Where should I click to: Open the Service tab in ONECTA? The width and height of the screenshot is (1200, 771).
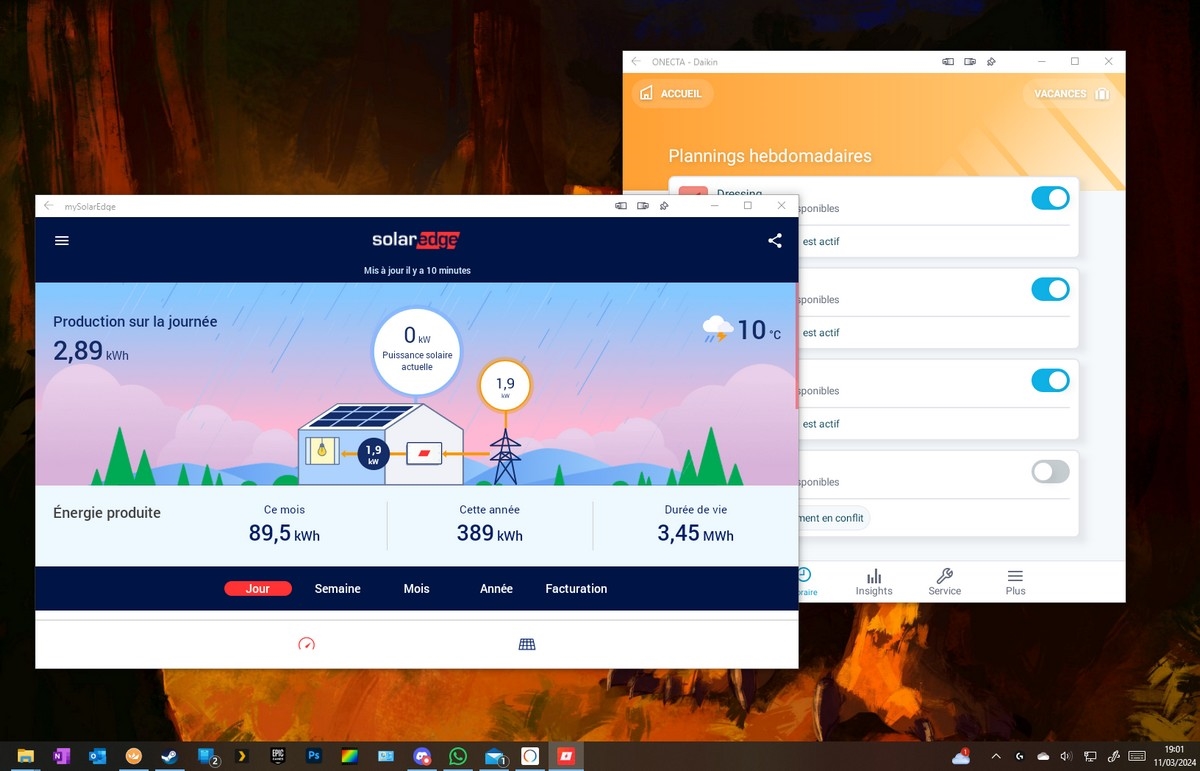point(945,582)
